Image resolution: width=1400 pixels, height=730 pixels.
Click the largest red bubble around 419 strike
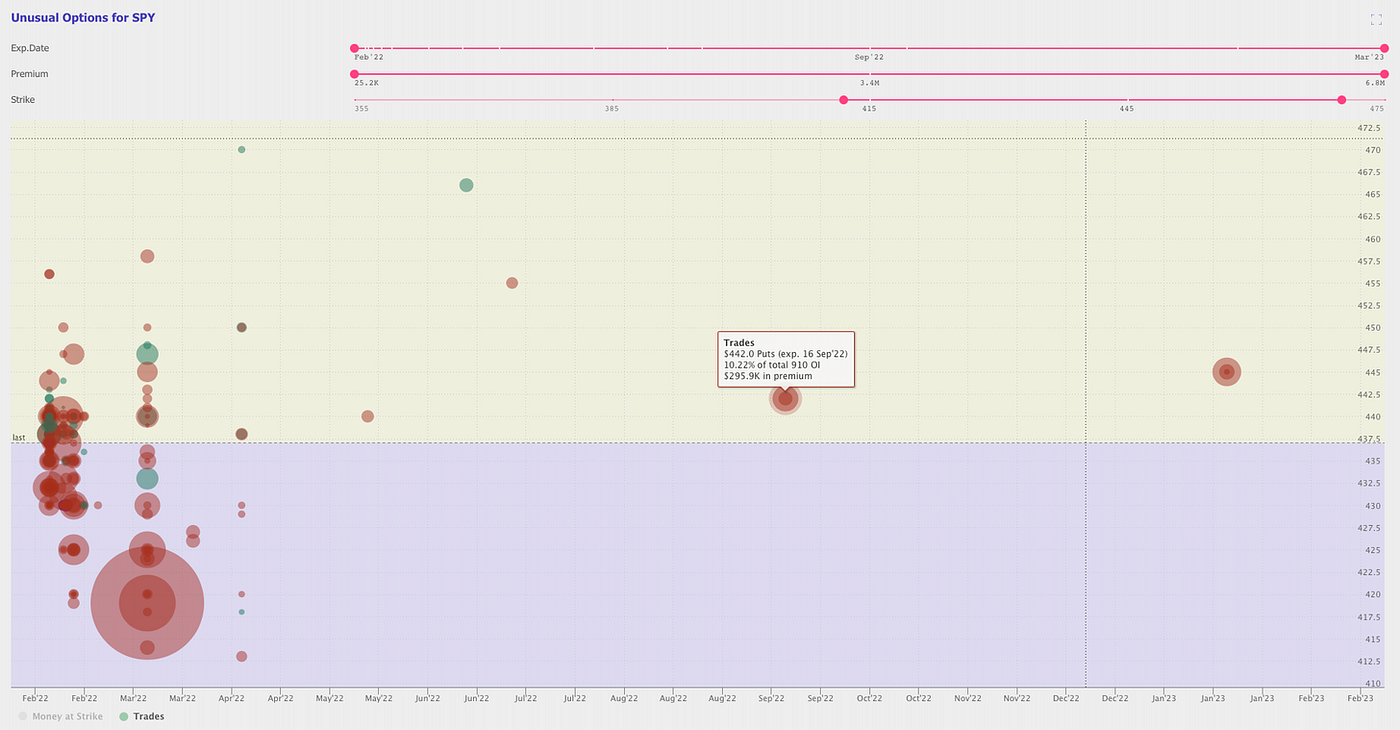point(147,603)
